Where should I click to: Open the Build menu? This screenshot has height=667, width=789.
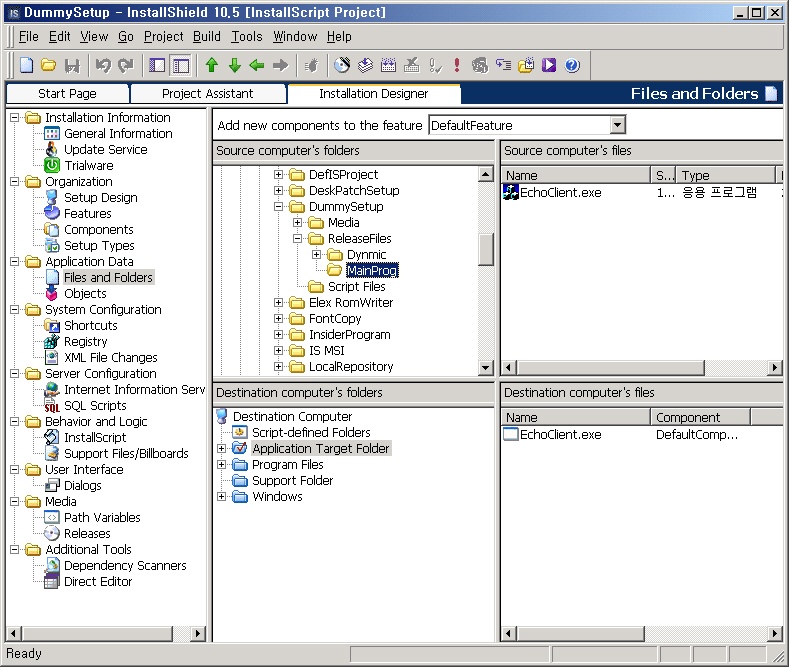click(207, 37)
